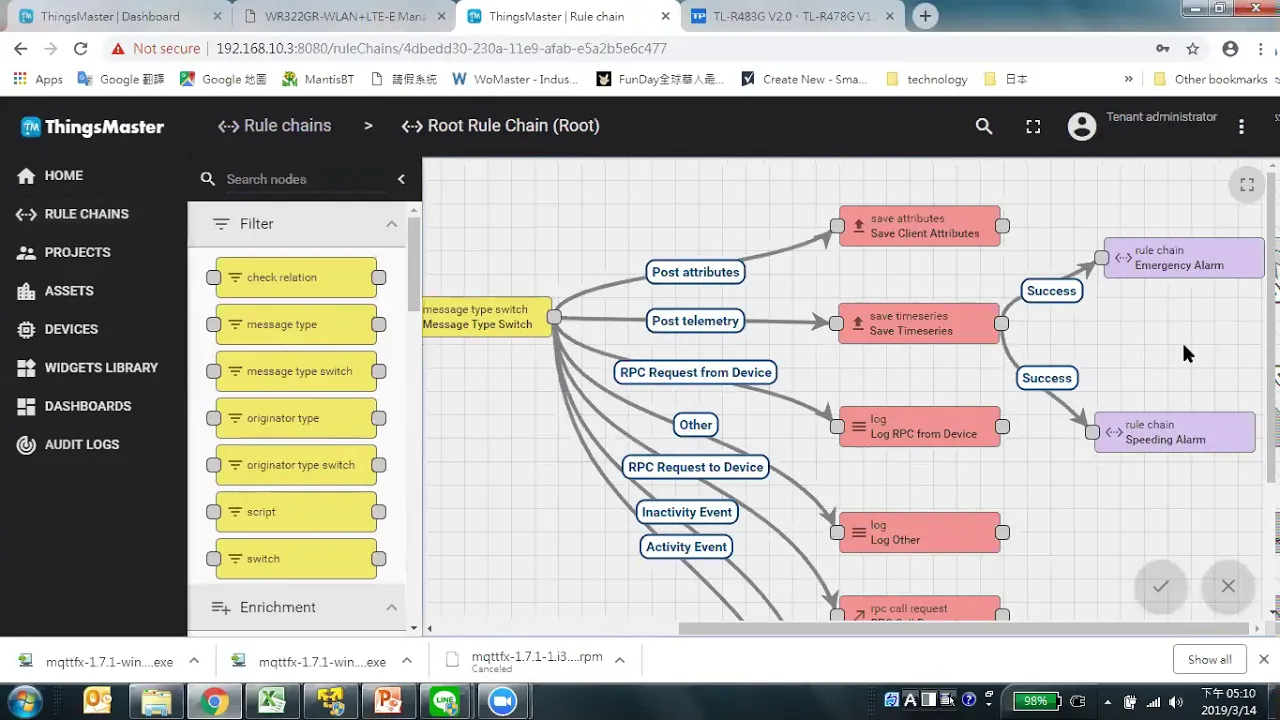Collapse the node library with arrow

pos(401,179)
